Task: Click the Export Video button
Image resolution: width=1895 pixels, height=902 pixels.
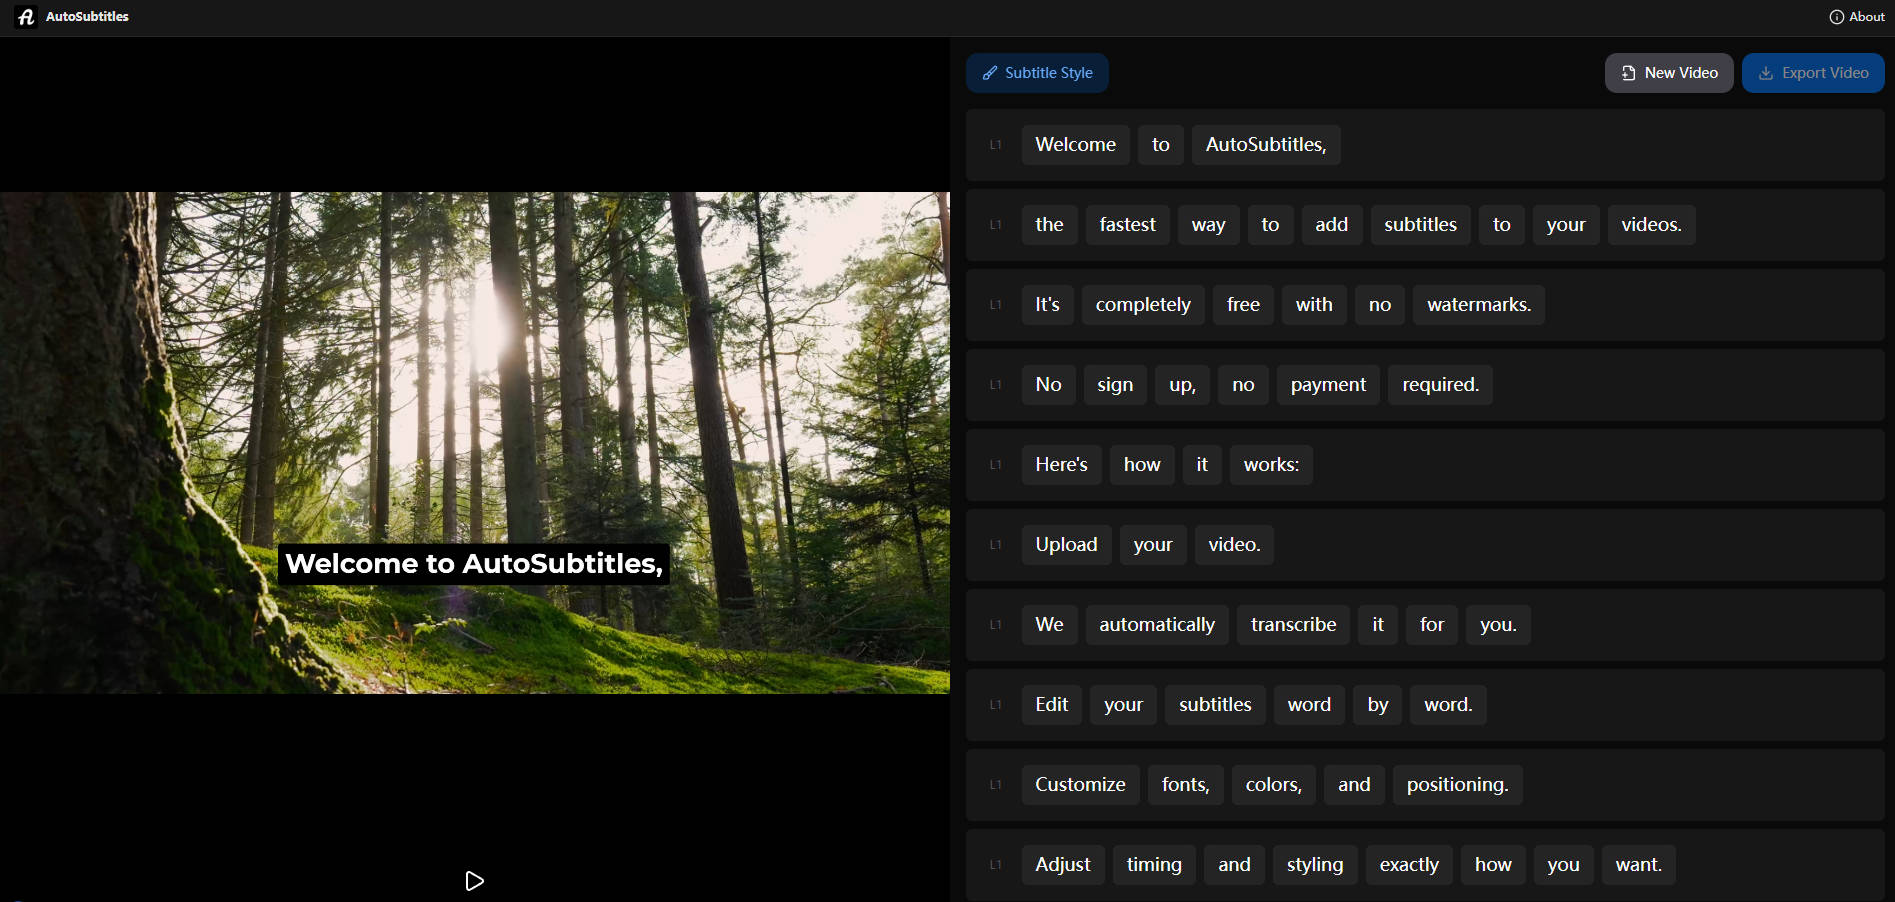Action: click(1813, 72)
